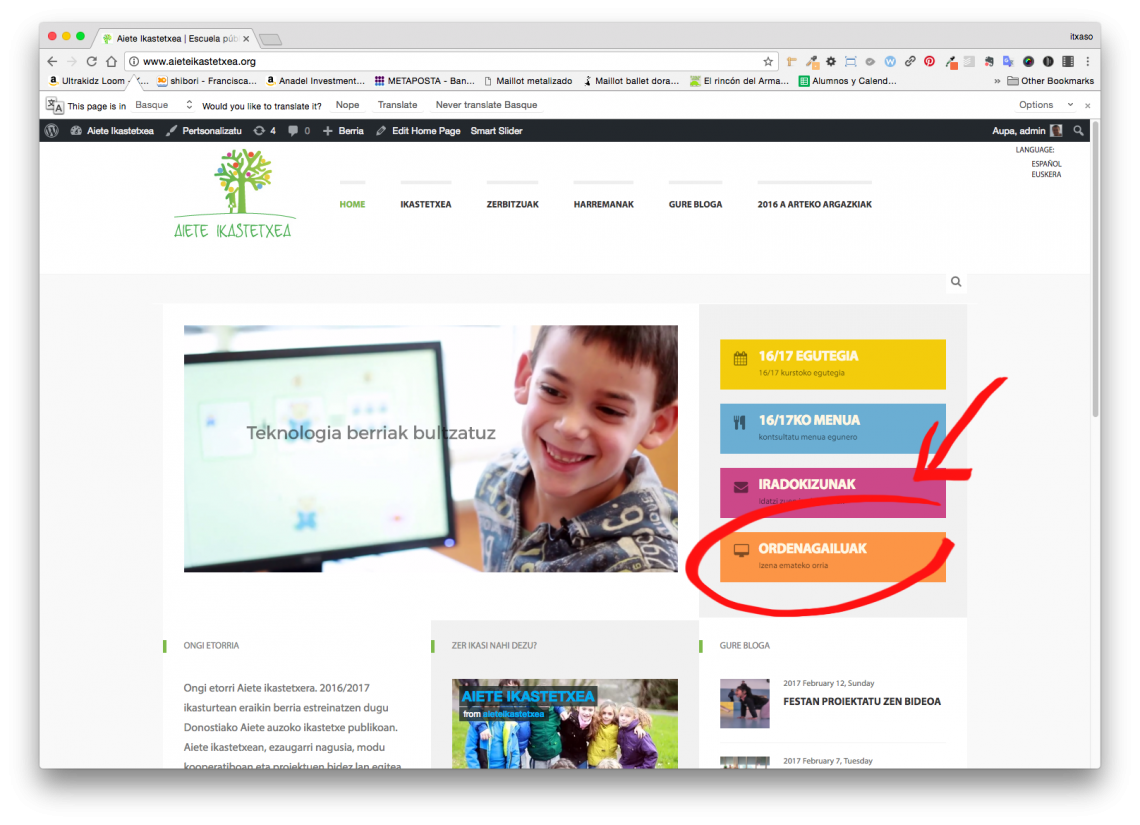Open the Maillot metalizado bookmark
Screen dimensions: 1140x825
[x=528, y=81]
